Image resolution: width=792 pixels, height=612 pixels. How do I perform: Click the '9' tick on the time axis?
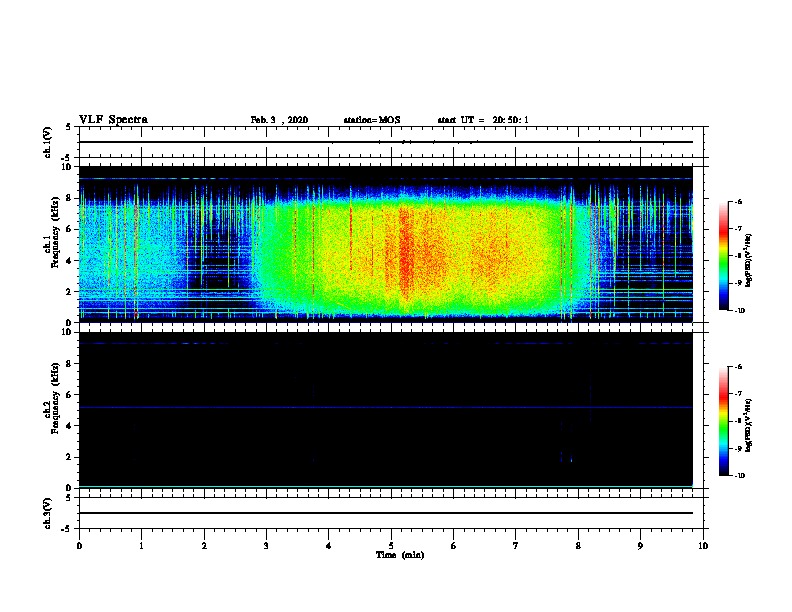pos(640,546)
